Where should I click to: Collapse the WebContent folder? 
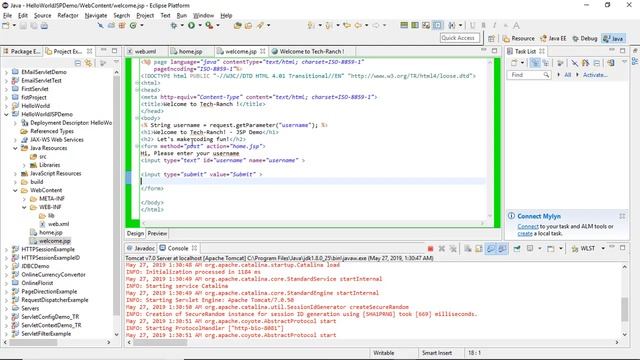[x=15, y=190]
